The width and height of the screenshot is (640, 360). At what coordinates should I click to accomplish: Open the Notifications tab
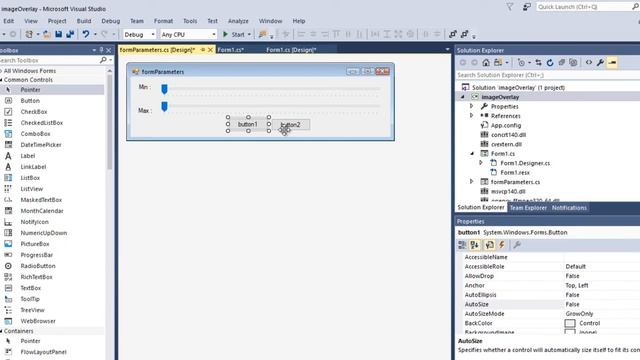569,208
